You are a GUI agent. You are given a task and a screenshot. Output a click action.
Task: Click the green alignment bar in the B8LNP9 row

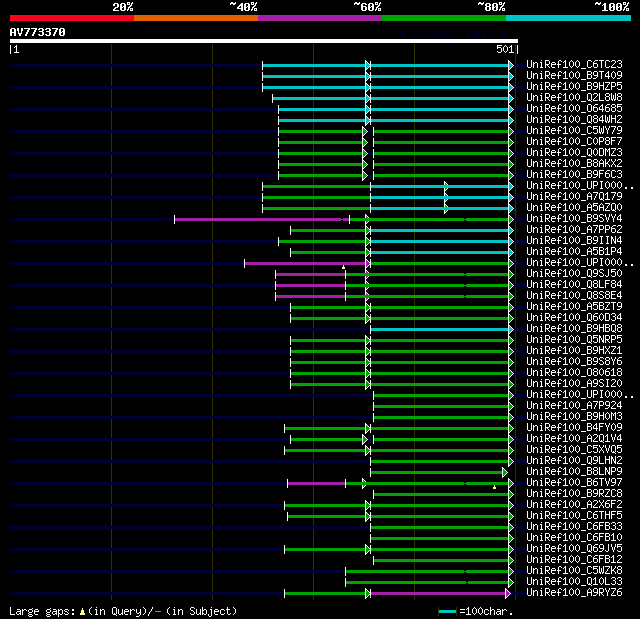click(x=437, y=473)
